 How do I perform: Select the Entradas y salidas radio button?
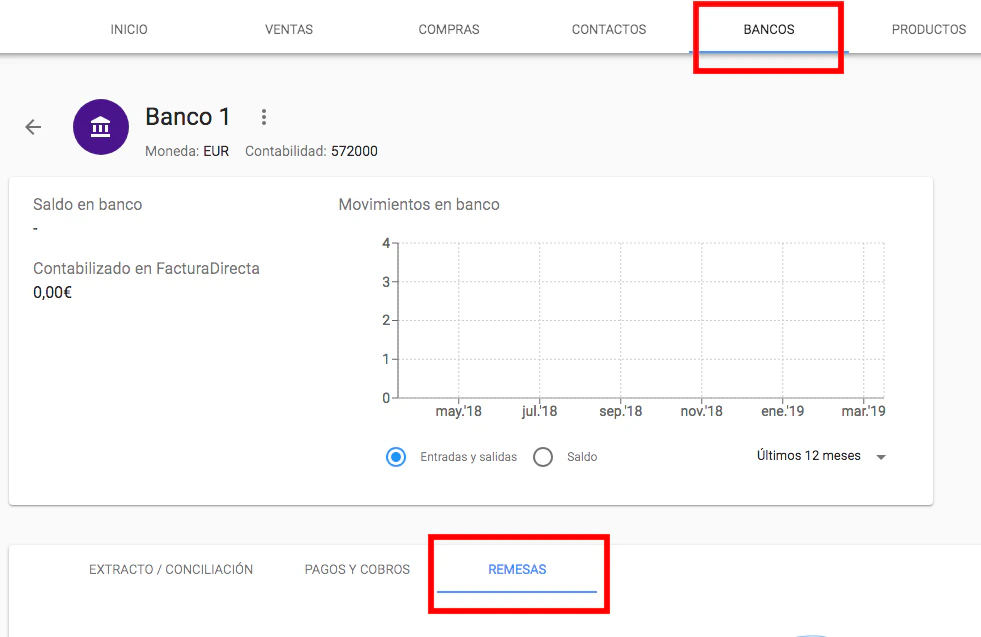coord(396,457)
